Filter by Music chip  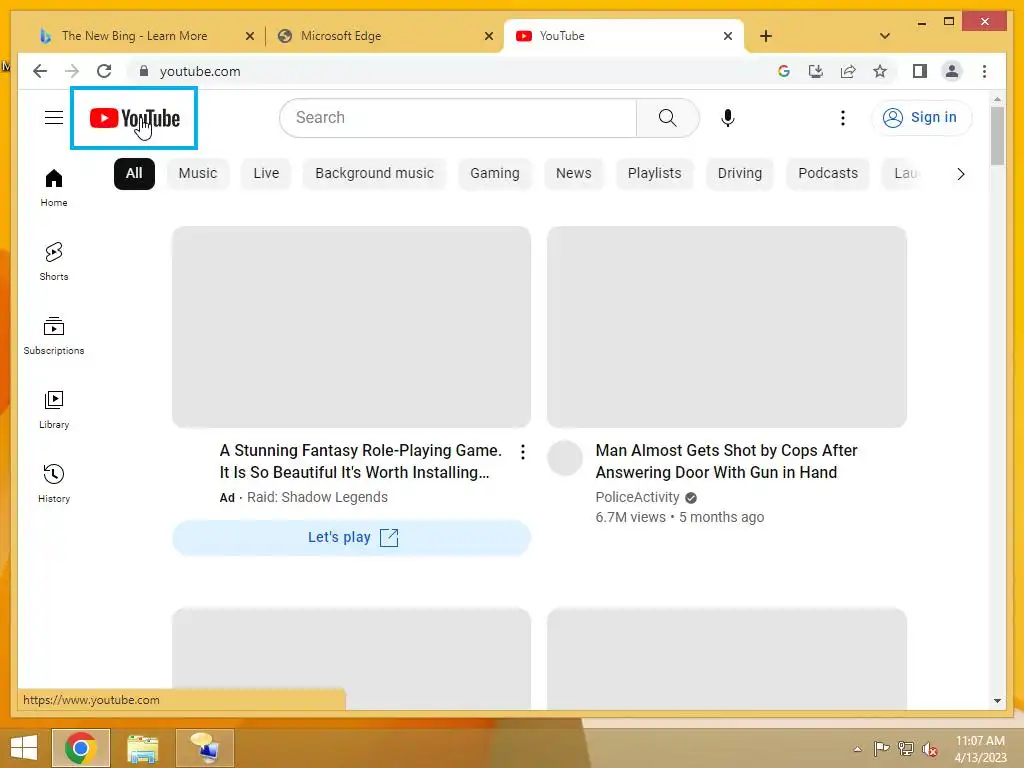pyautogui.click(x=198, y=173)
